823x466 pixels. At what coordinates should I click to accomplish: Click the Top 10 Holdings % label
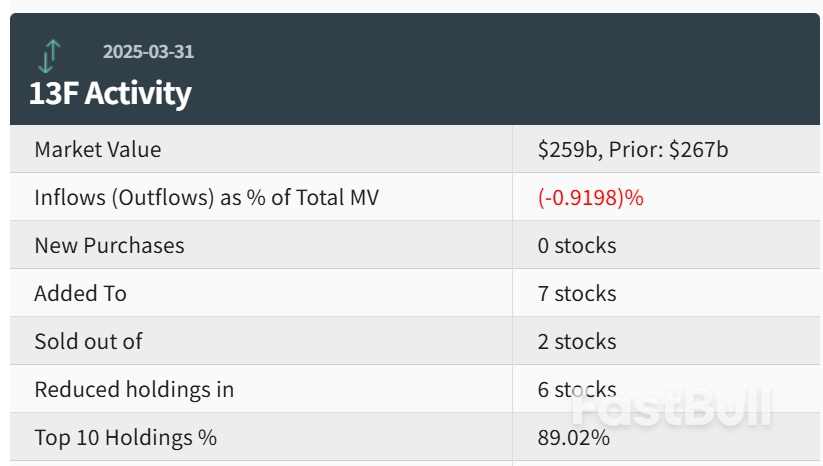click(x=125, y=438)
